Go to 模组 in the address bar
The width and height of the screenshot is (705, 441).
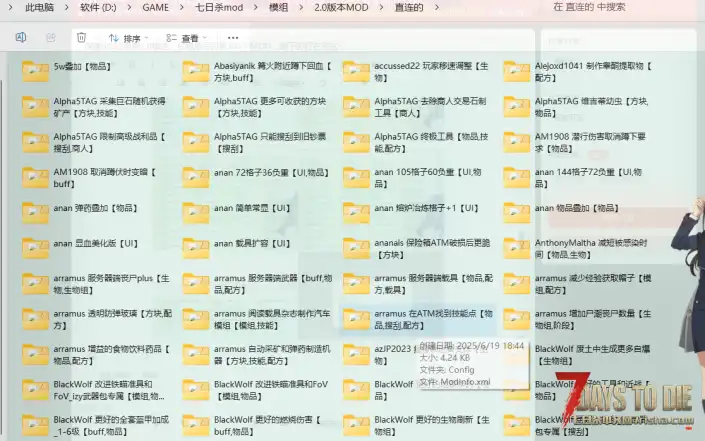coord(278,8)
